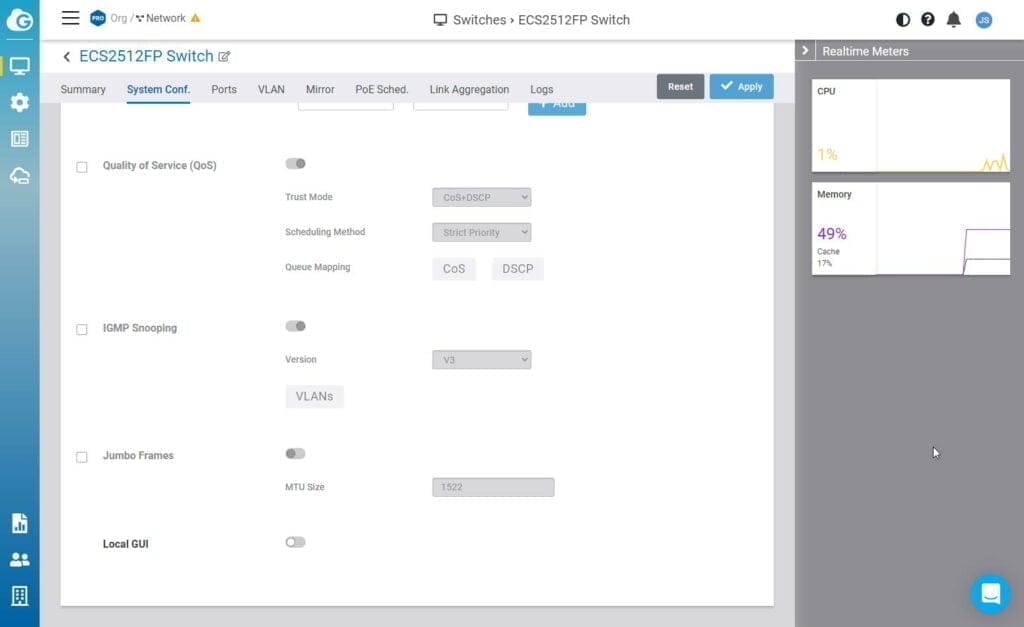This screenshot has height=627, width=1024.
Task: Open the settings gear in sidebar
Action: [19, 102]
